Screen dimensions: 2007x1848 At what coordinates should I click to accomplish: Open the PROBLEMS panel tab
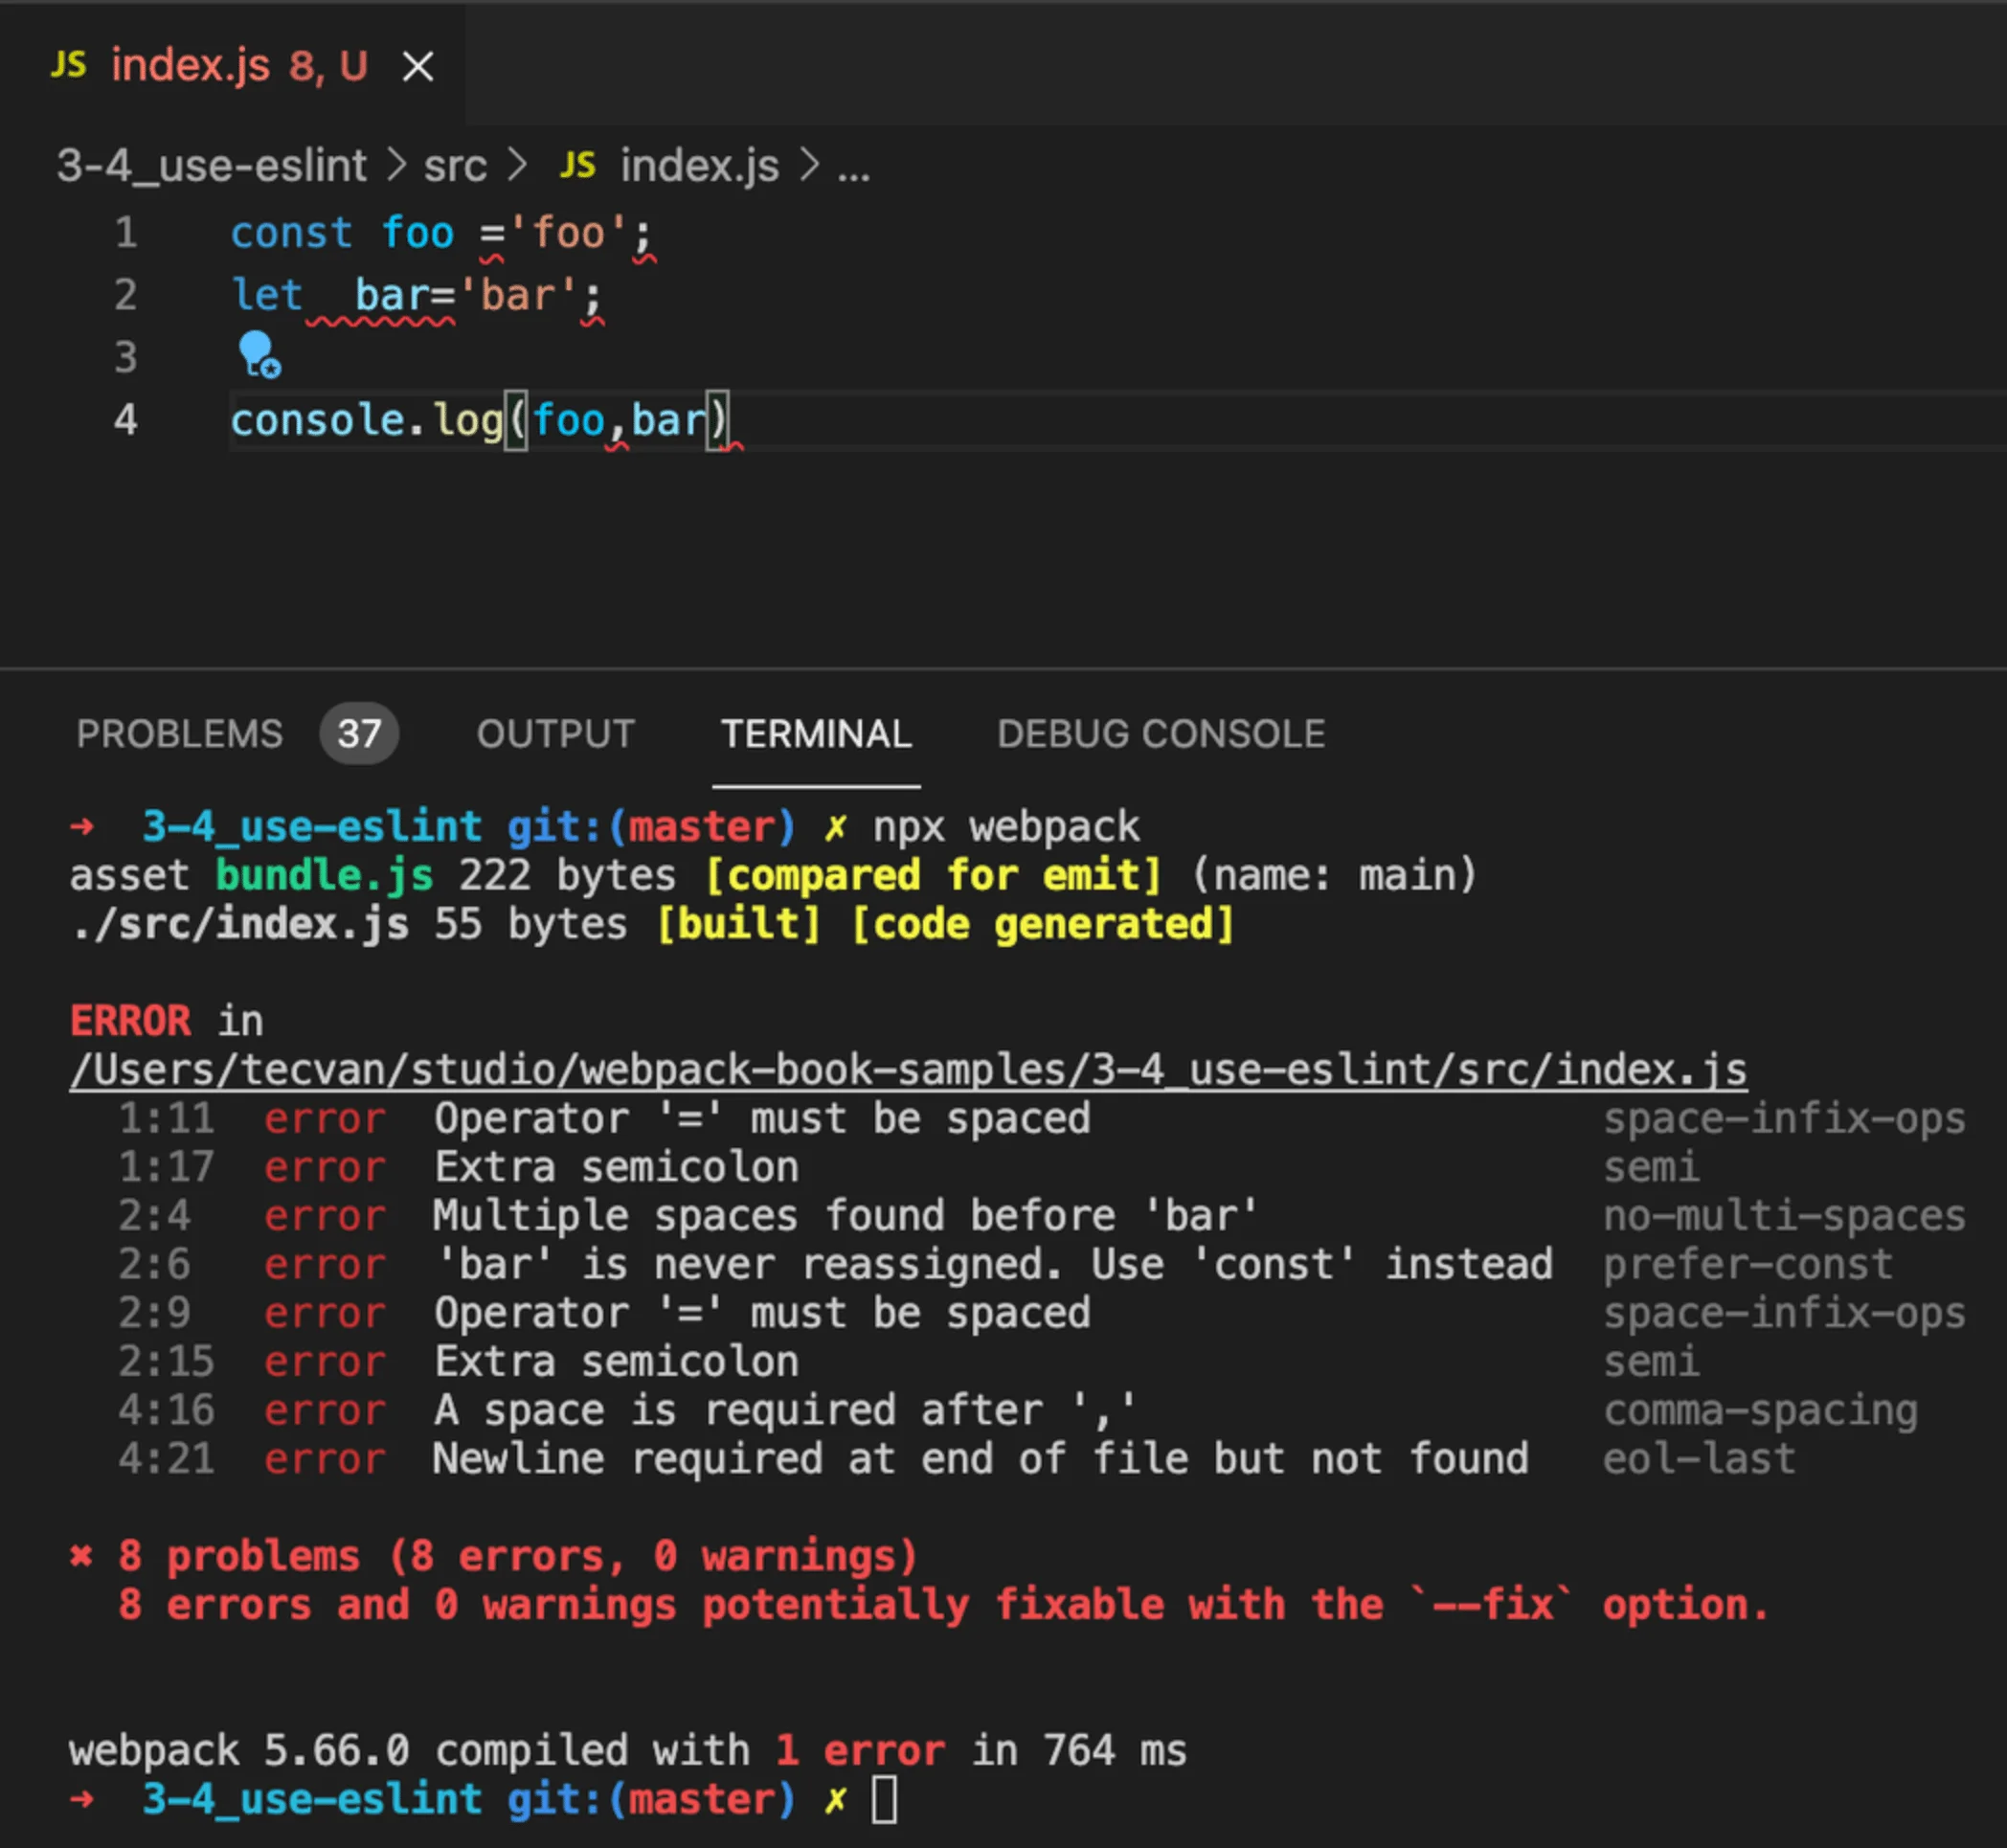[180, 734]
